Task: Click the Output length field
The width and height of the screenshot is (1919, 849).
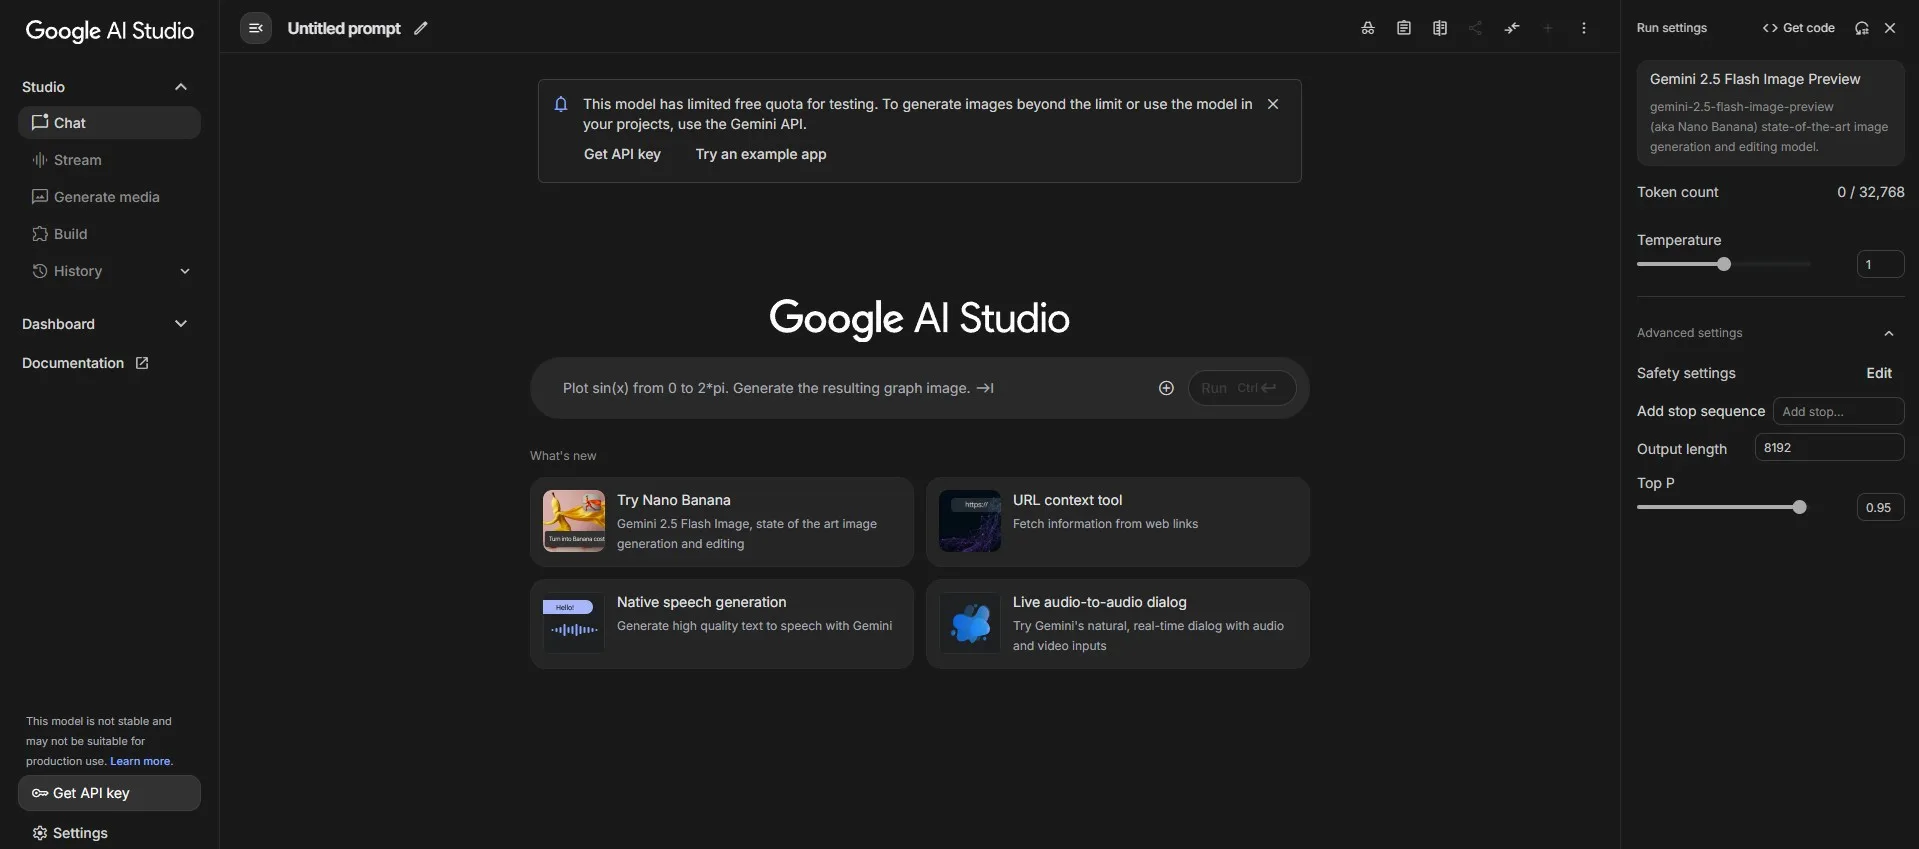Action: point(1829,447)
